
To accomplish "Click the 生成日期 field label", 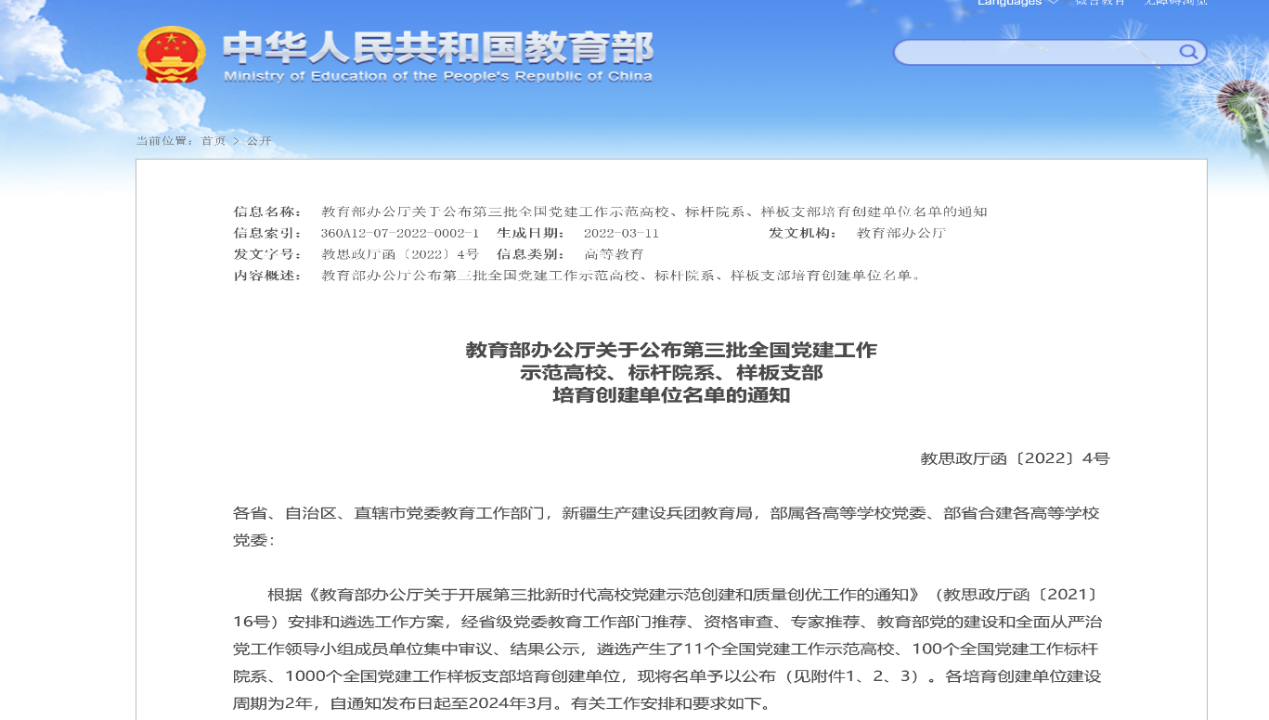I will 531,233.
